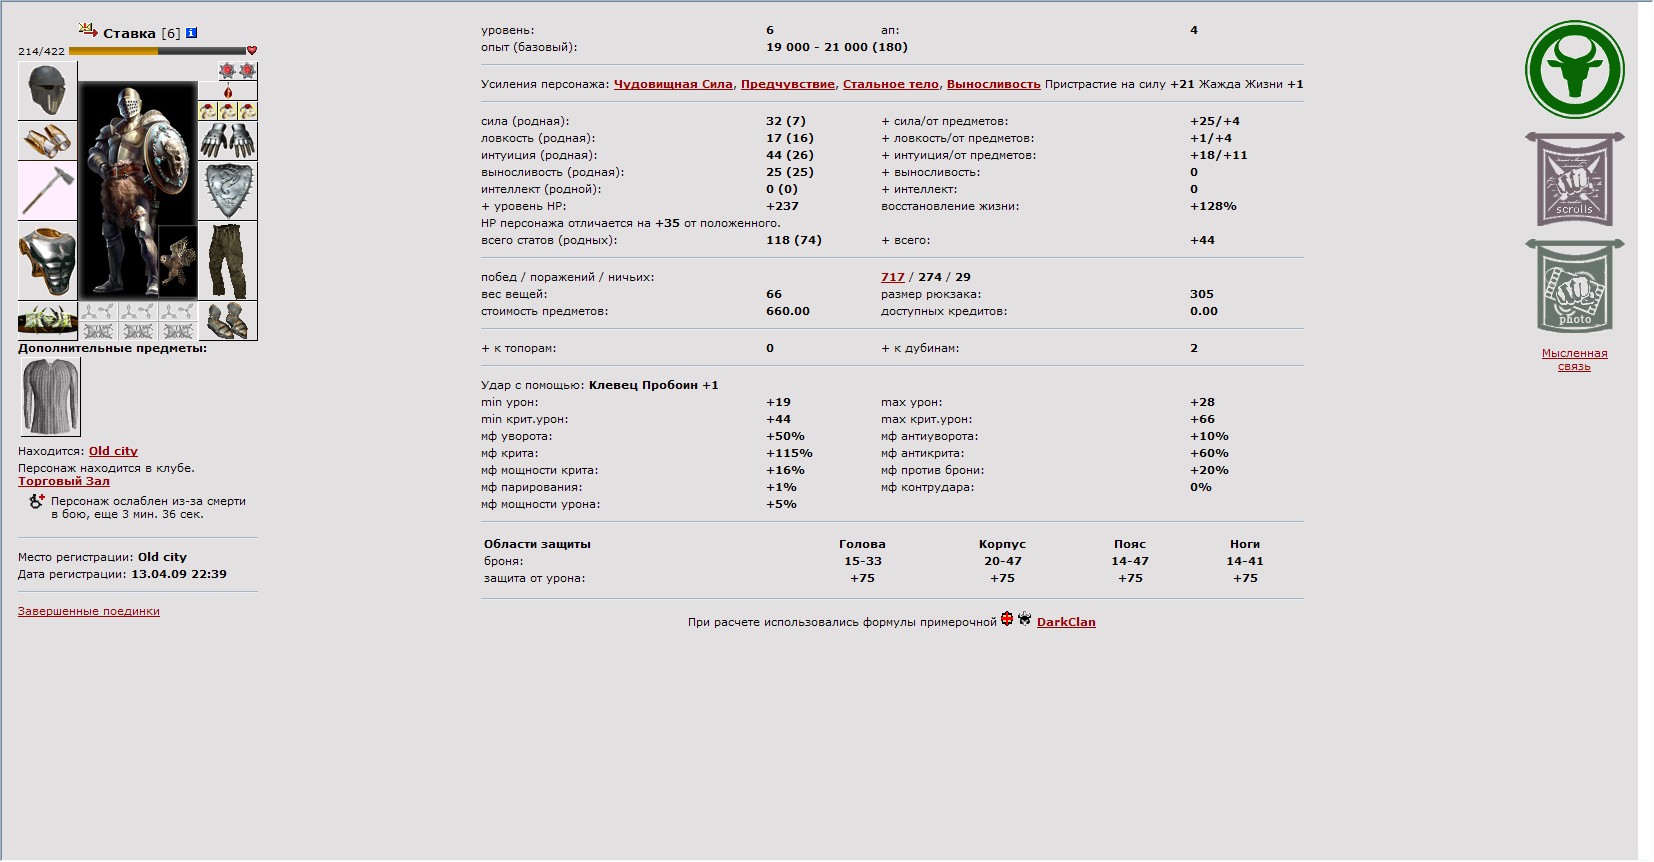Open the golden bracers item slot
Image resolution: width=1654 pixels, height=862 pixels.
(47, 141)
